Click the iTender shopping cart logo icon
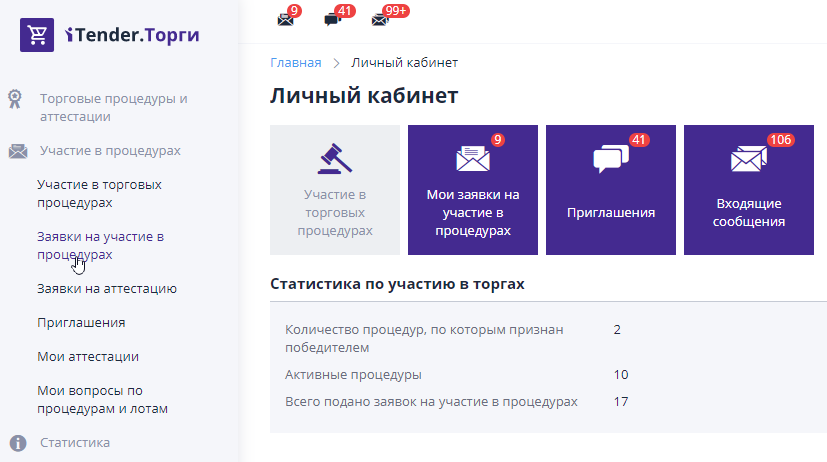Viewport: 827px width, 462px height. pos(37,35)
